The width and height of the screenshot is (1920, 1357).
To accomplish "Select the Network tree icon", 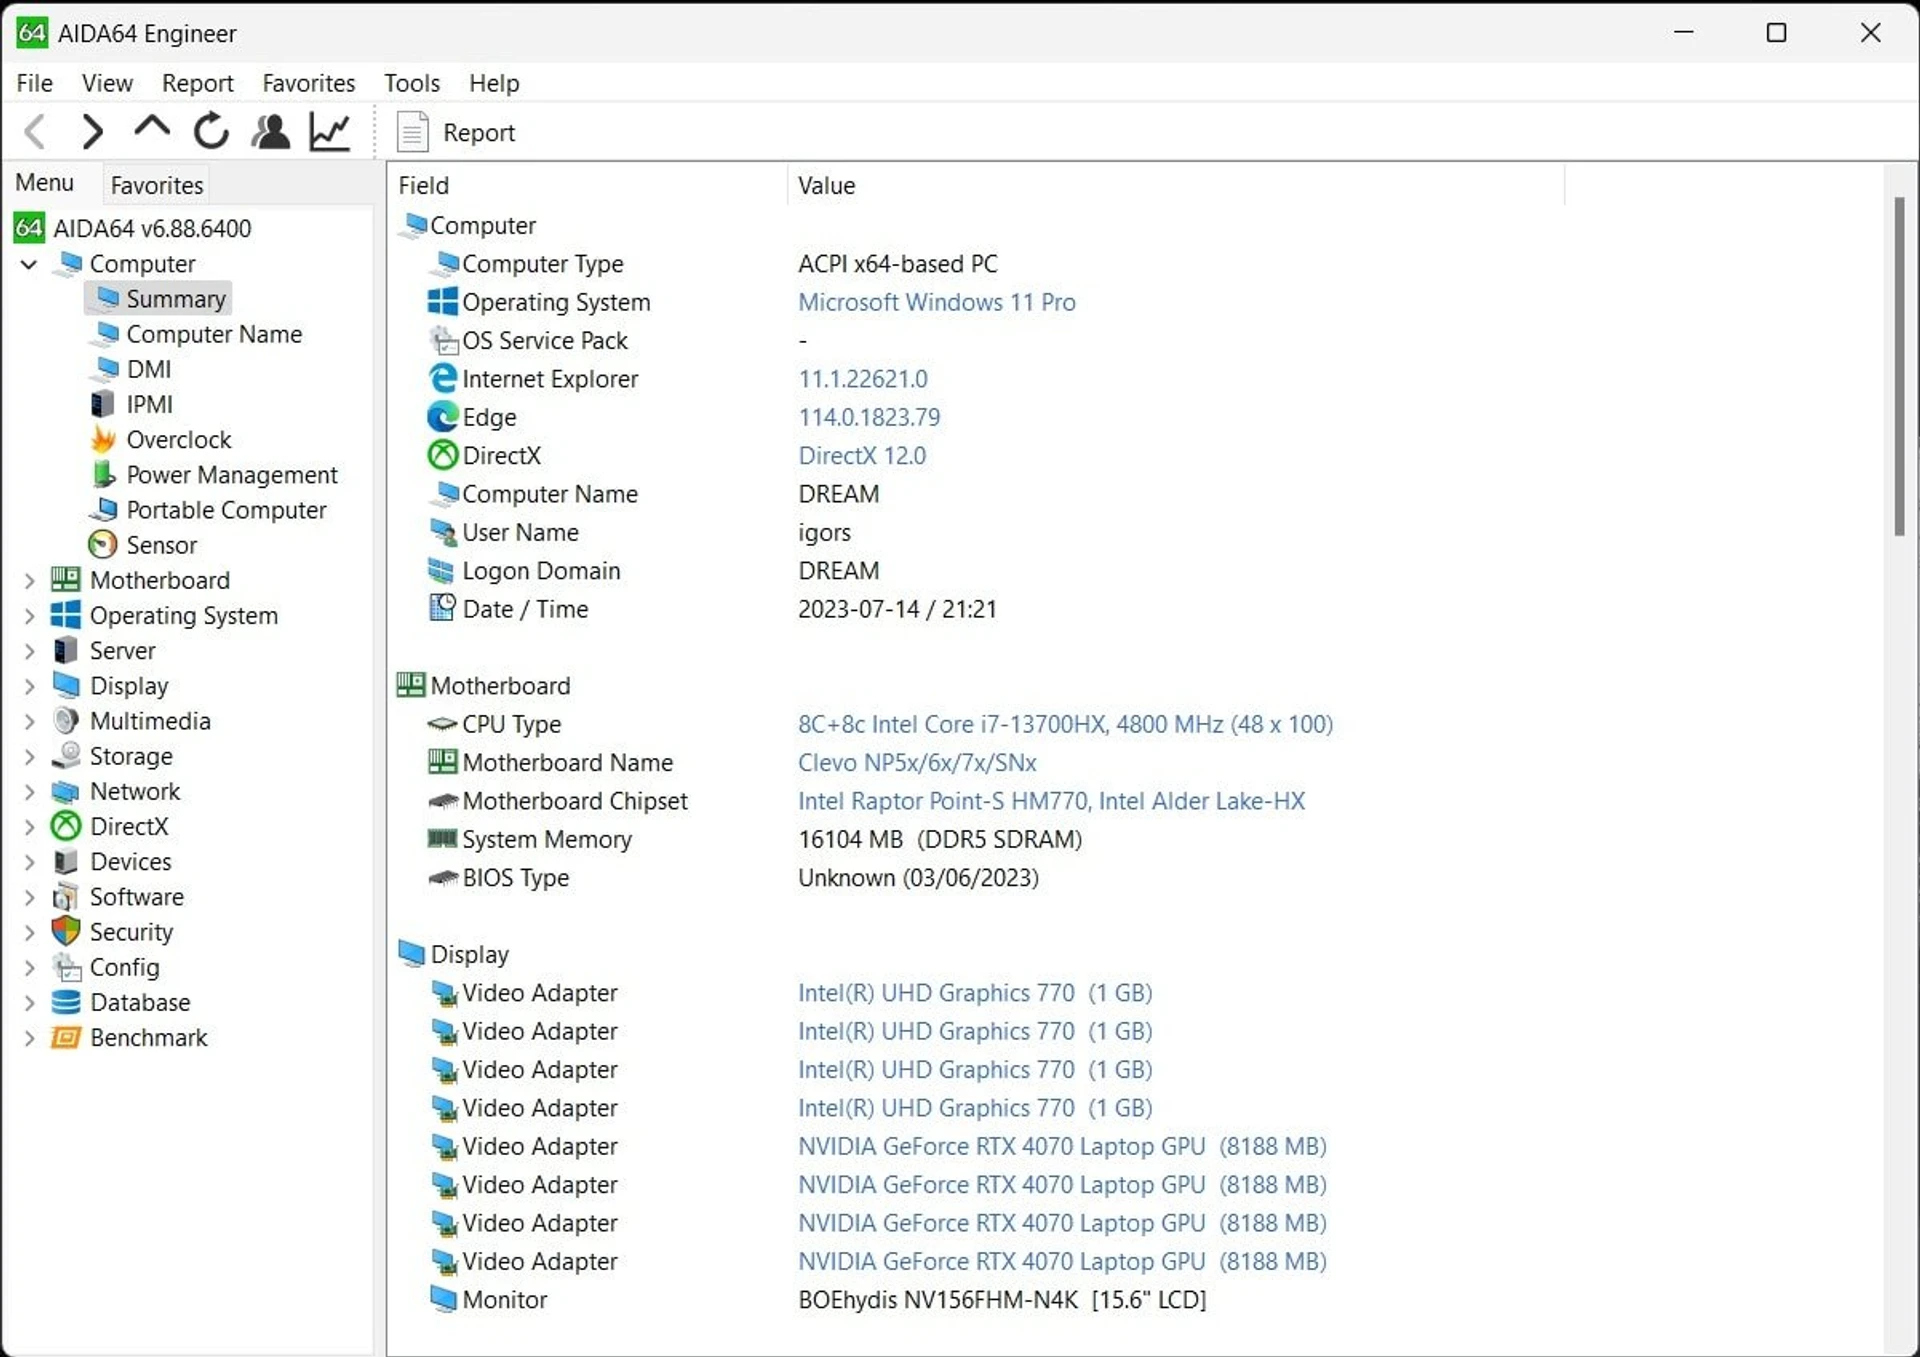I will pyautogui.click(x=66, y=791).
